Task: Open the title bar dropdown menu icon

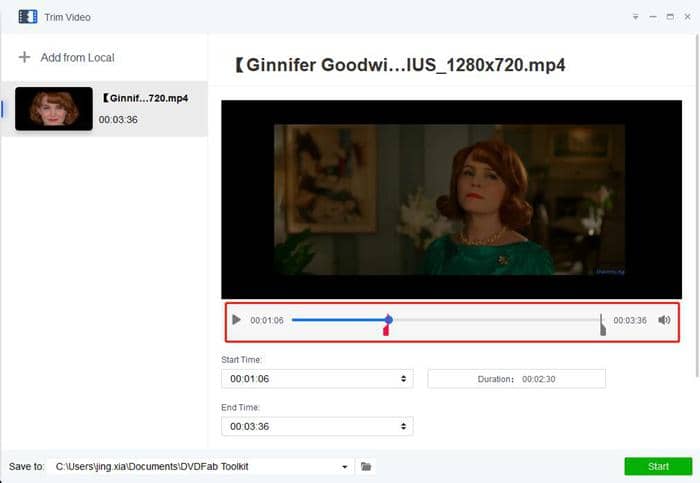Action: pos(635,17)
